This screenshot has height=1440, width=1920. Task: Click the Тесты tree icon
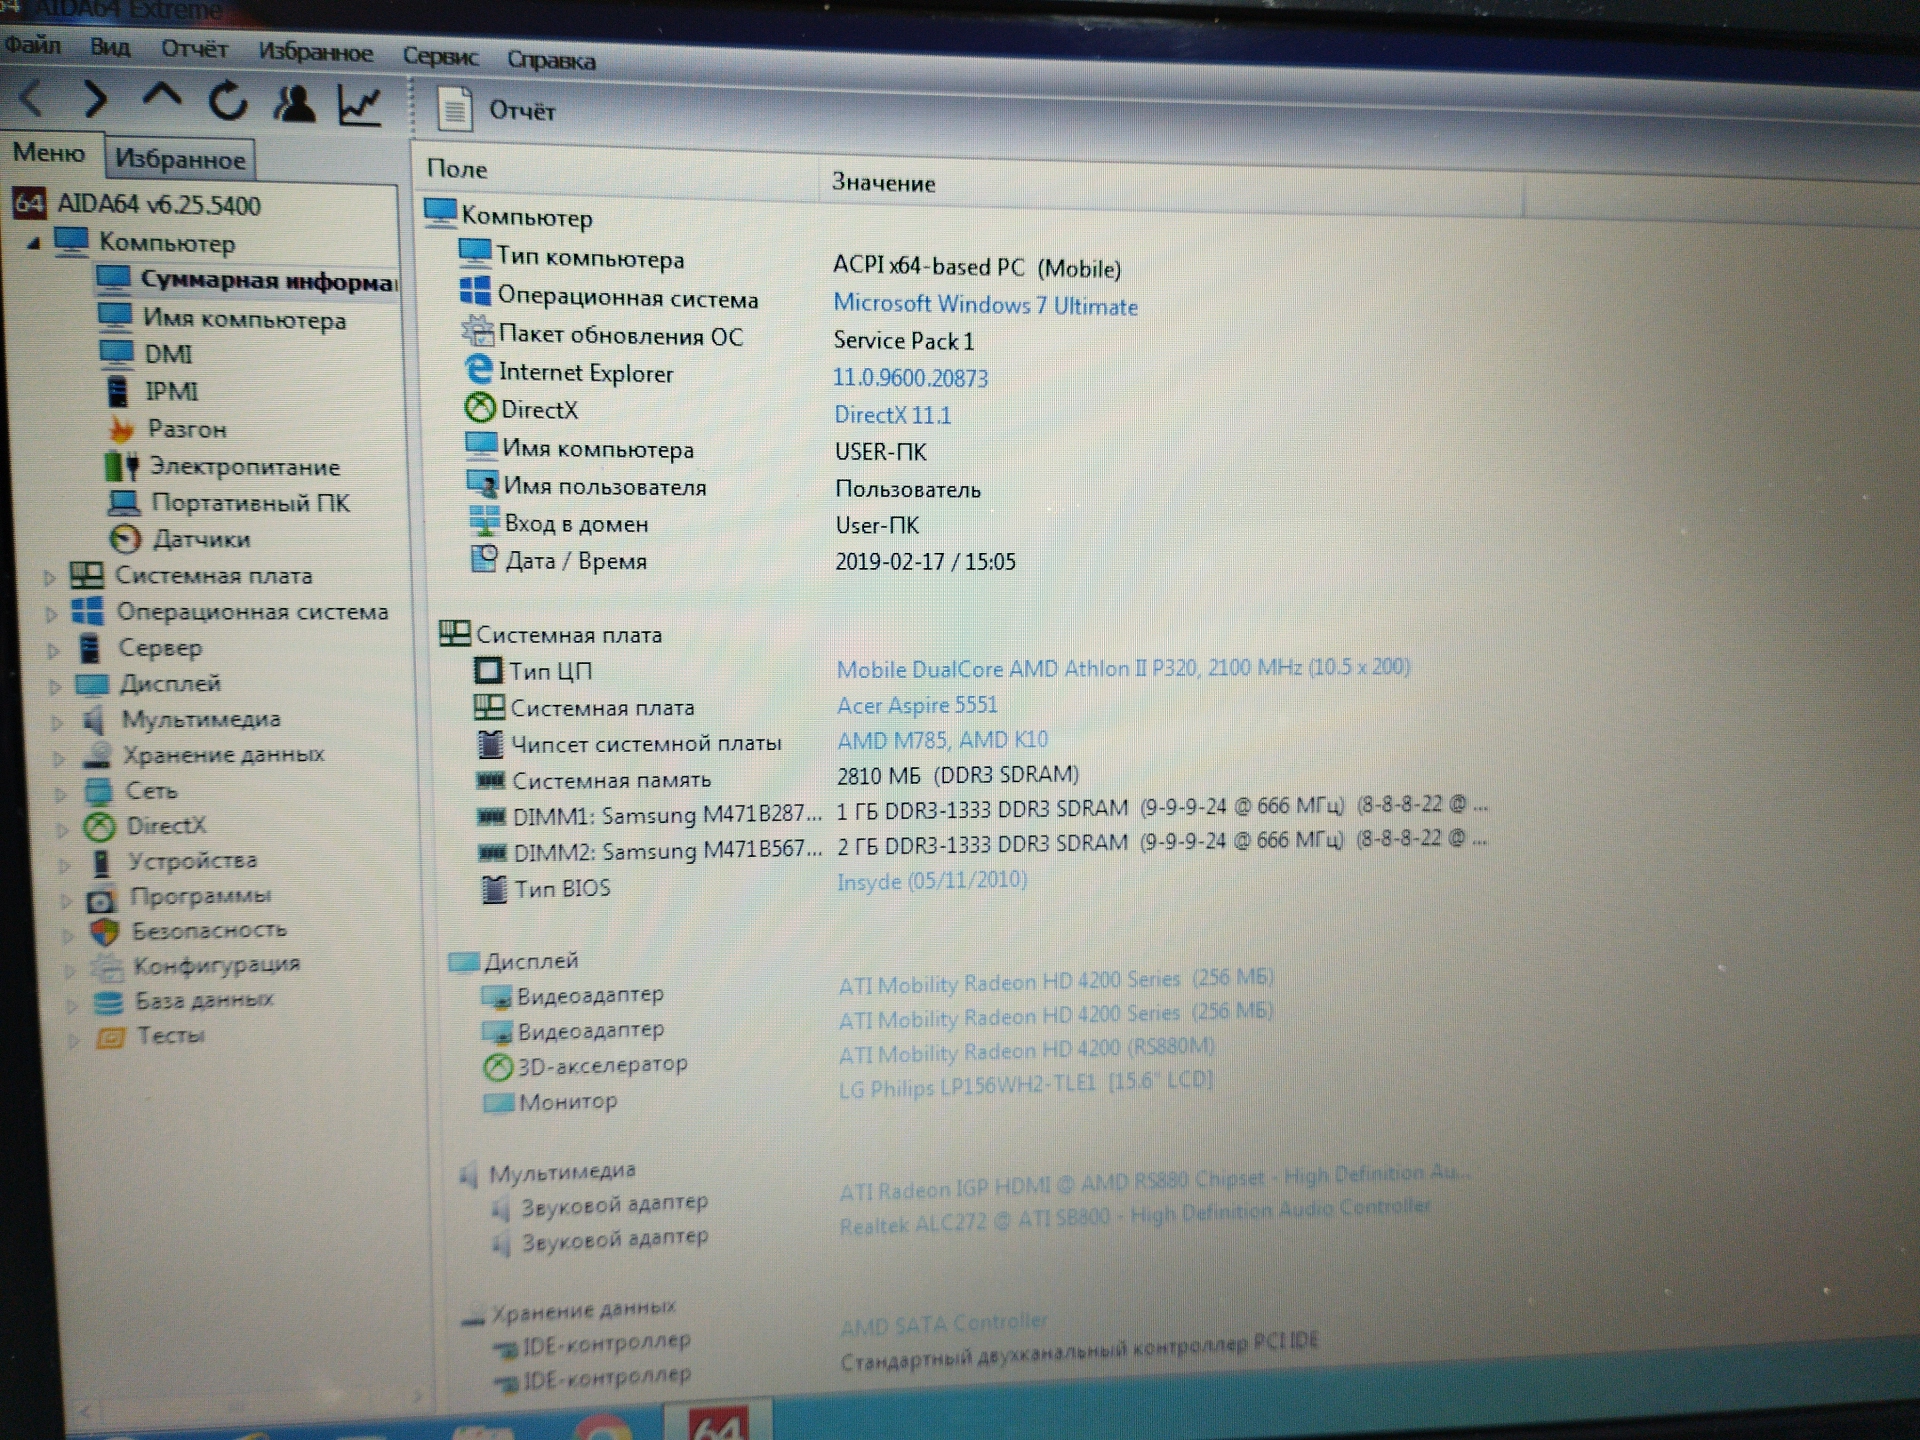click(110, 1037)
